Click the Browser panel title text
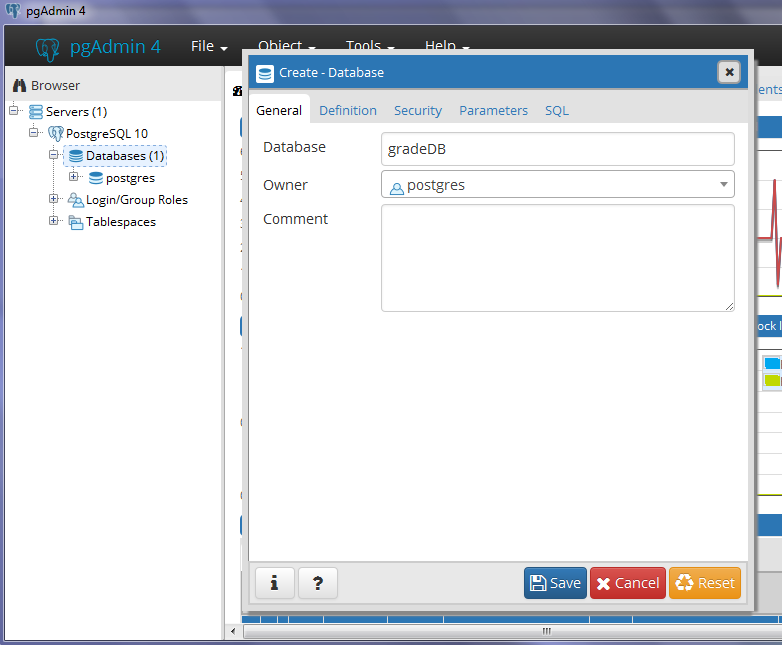This screenshot has width=782, height=645. pos(55,86)
